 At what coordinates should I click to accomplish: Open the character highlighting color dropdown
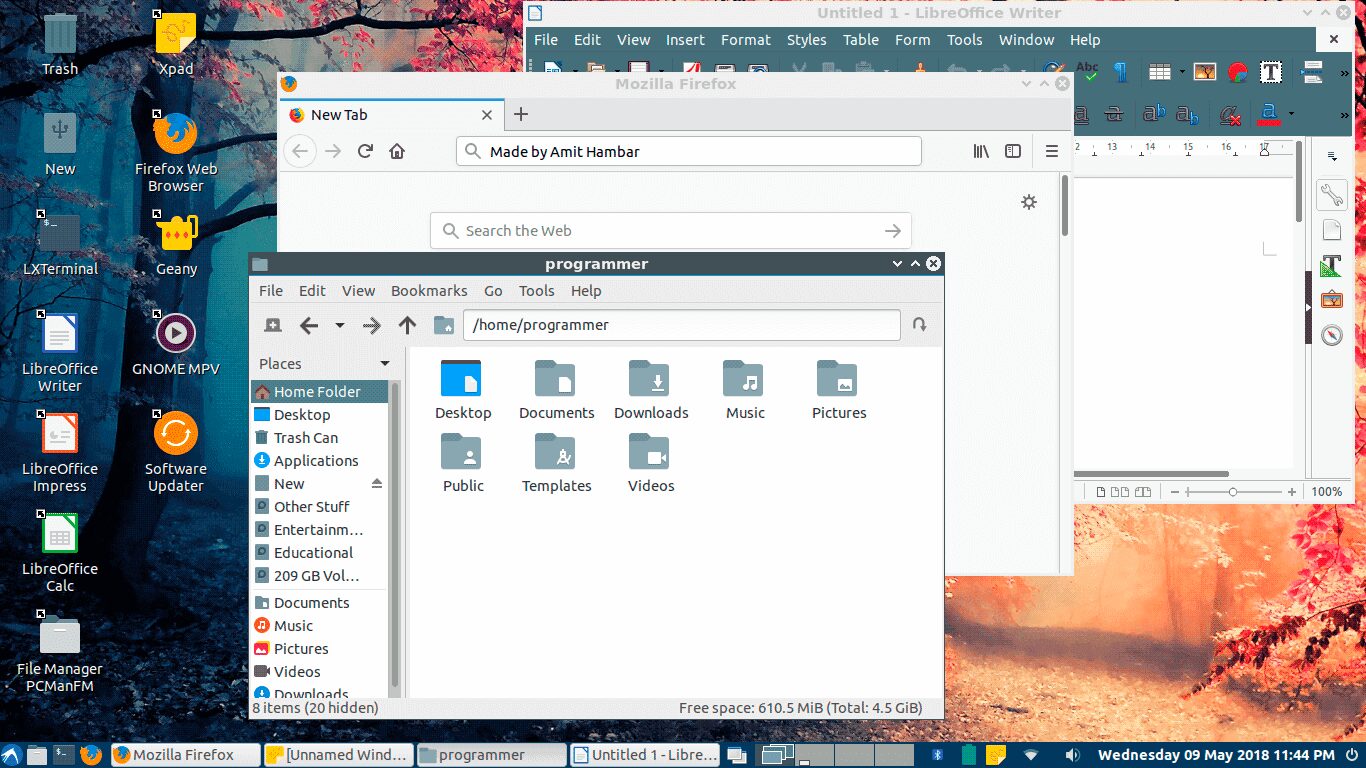(x=1292, y=113)
